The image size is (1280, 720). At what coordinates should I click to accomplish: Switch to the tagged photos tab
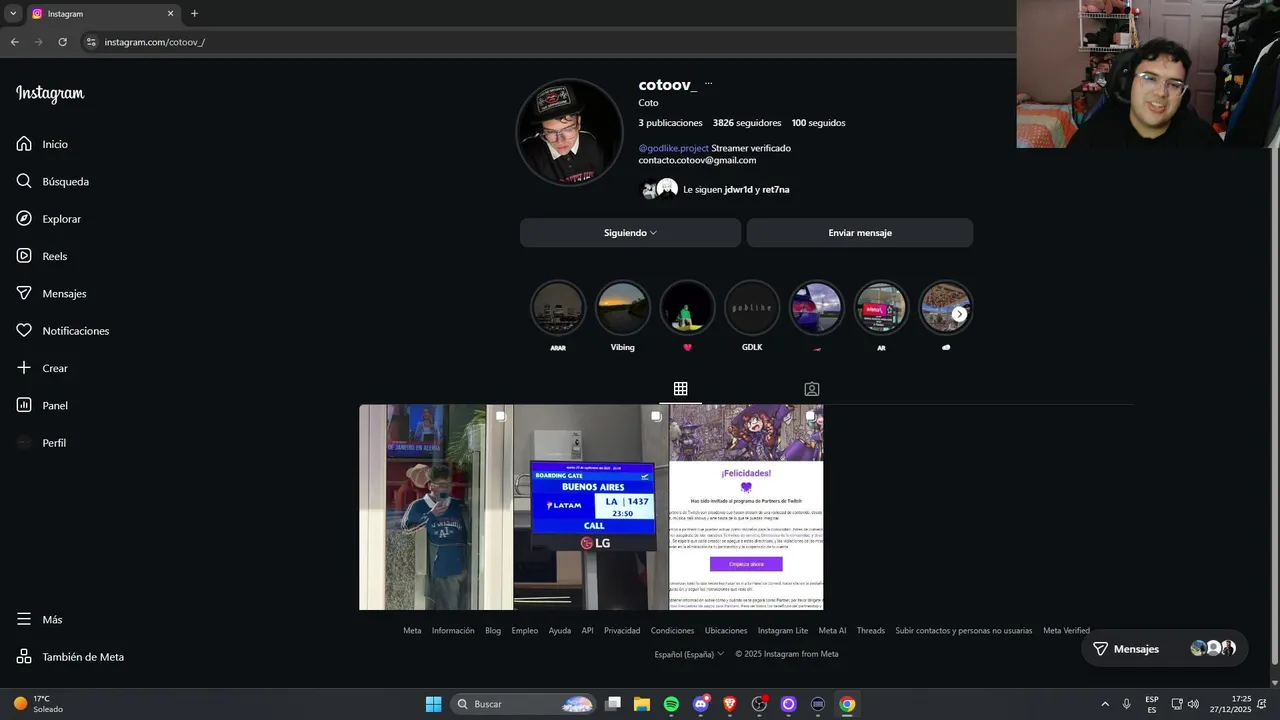click(x=812, y=389)
